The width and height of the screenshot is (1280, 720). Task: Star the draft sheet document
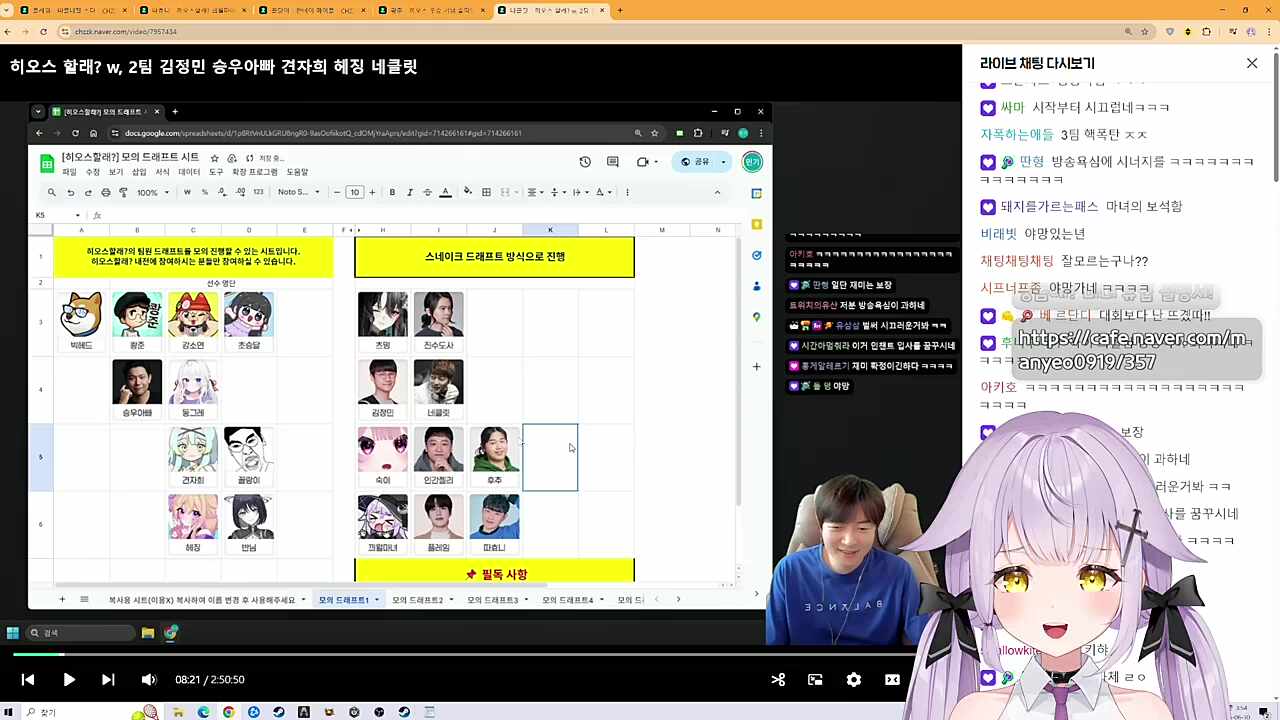214,158
